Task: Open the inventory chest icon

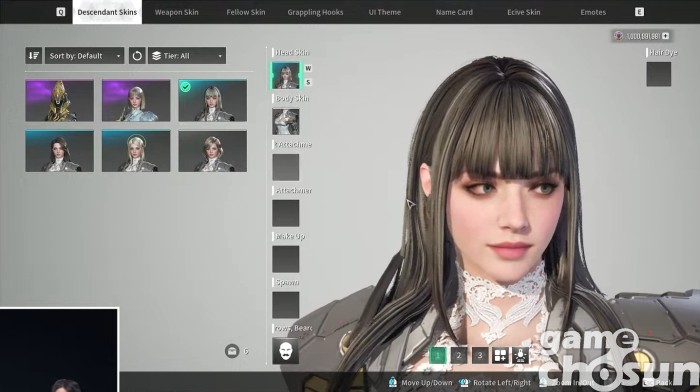Action: (232, 351)
